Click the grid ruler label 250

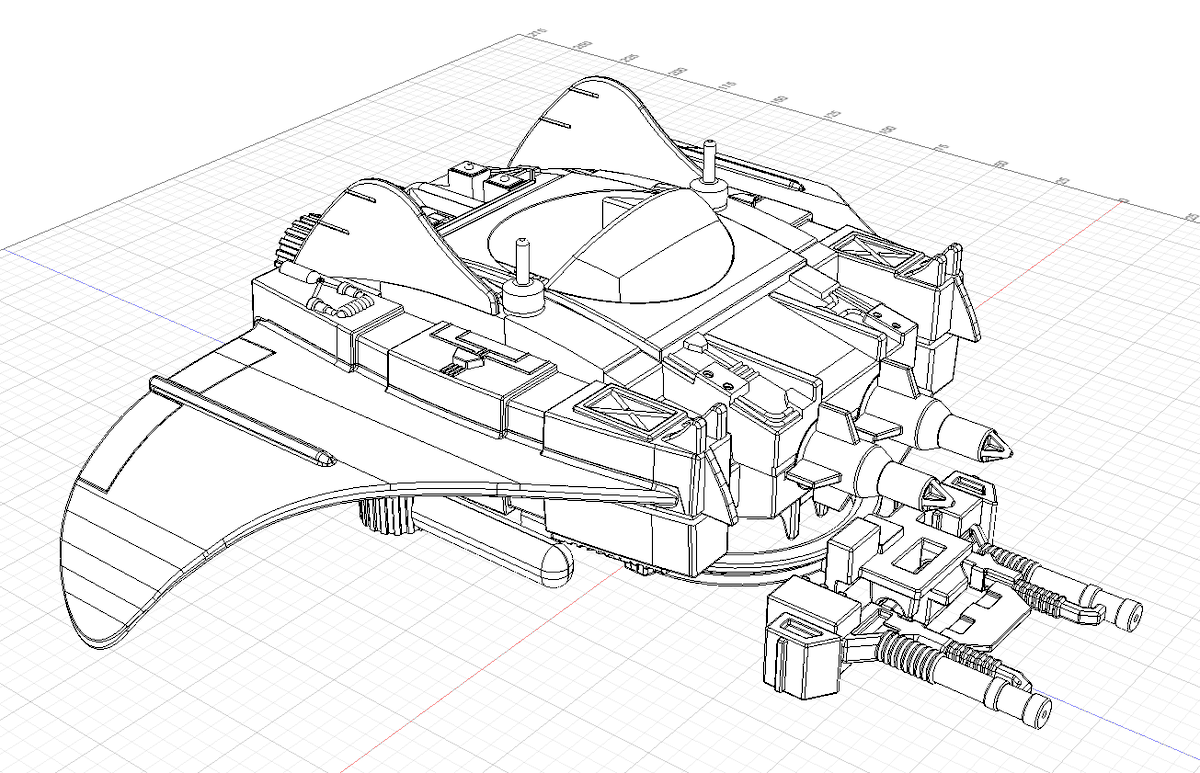click(585, 45)
